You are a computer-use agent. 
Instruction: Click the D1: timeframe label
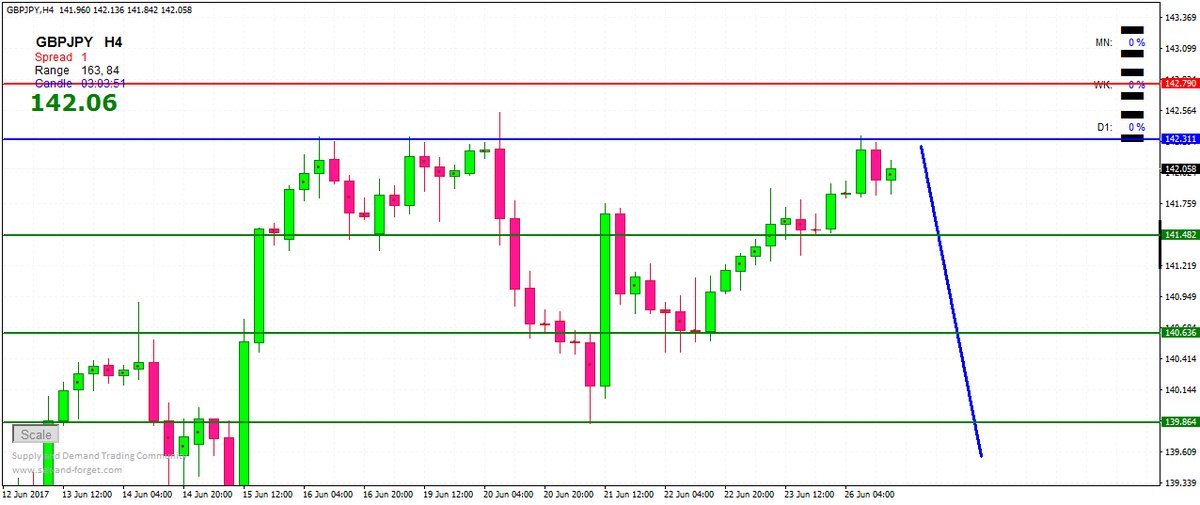point(1104,127)
